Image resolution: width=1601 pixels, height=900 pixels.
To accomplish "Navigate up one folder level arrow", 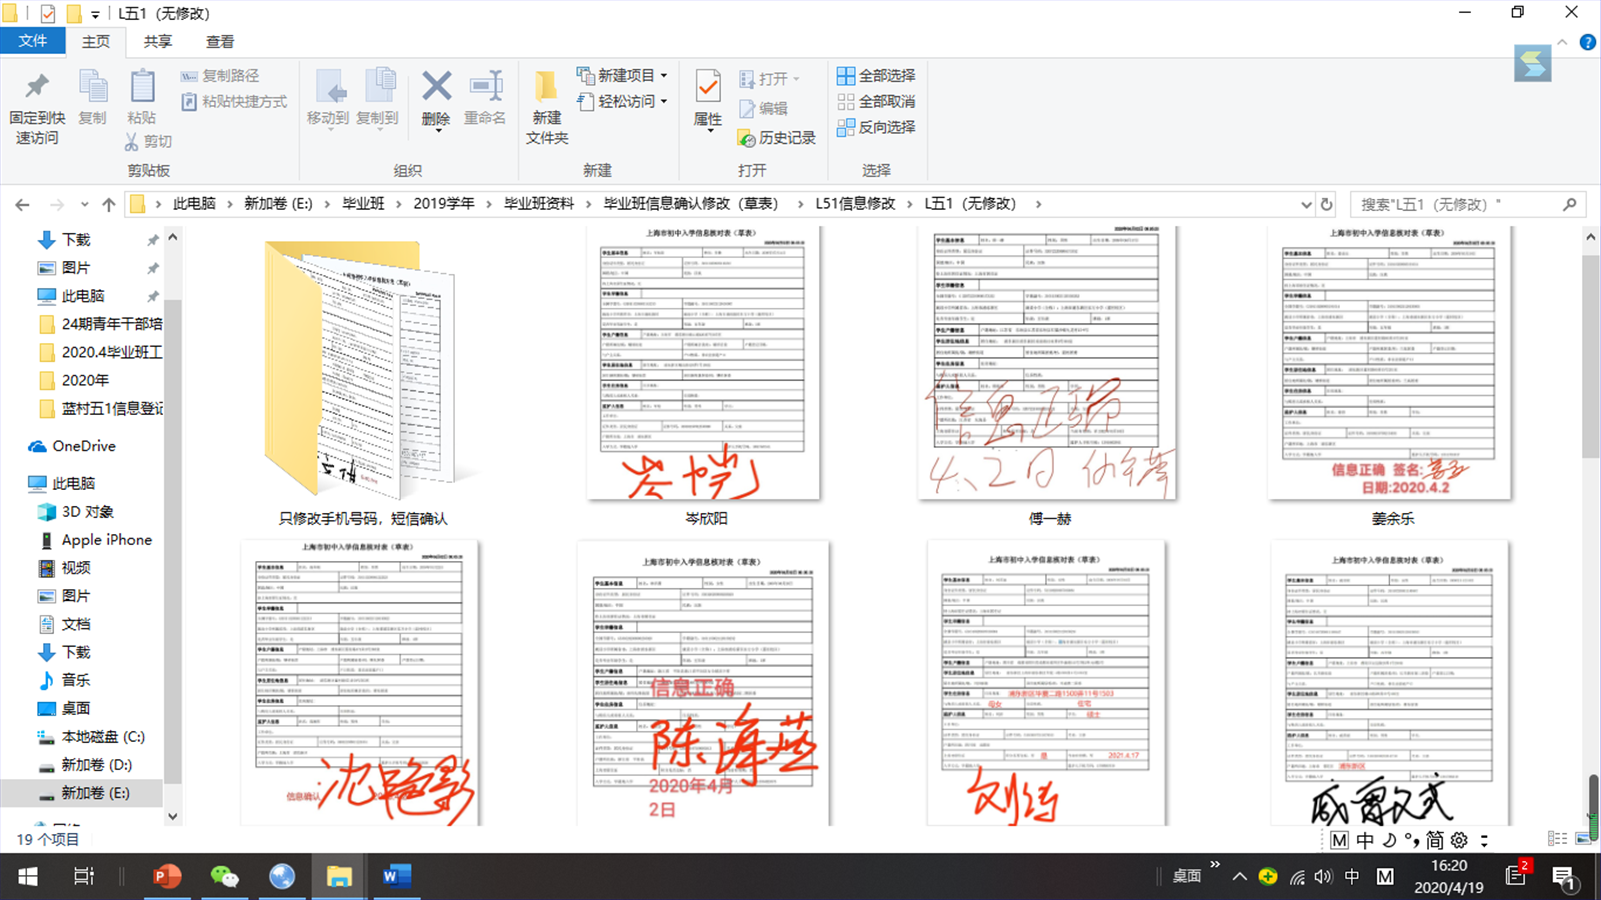I will pyautogui.click(x=108, y=204).
